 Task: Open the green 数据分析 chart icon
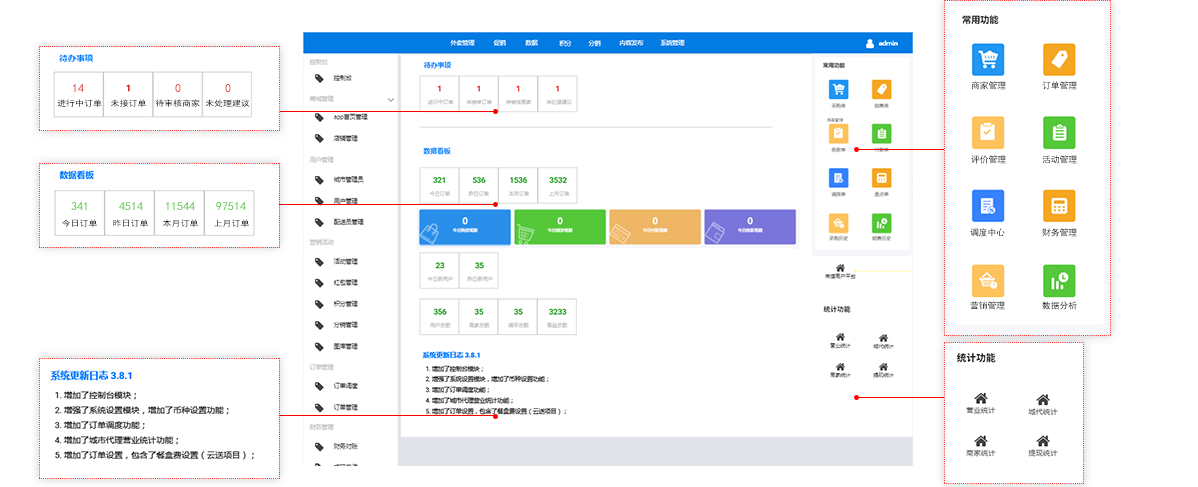click(1059, 280)
